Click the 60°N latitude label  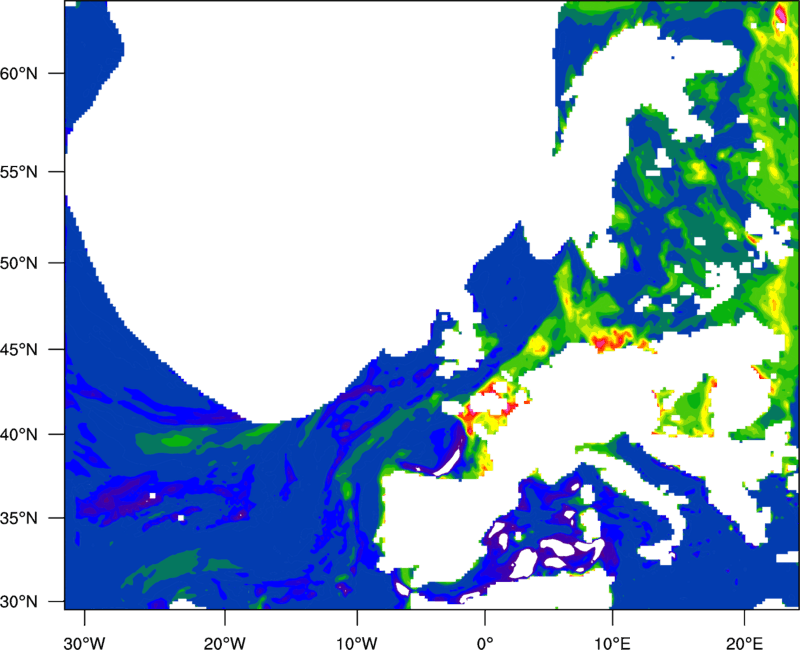(19, 73)
